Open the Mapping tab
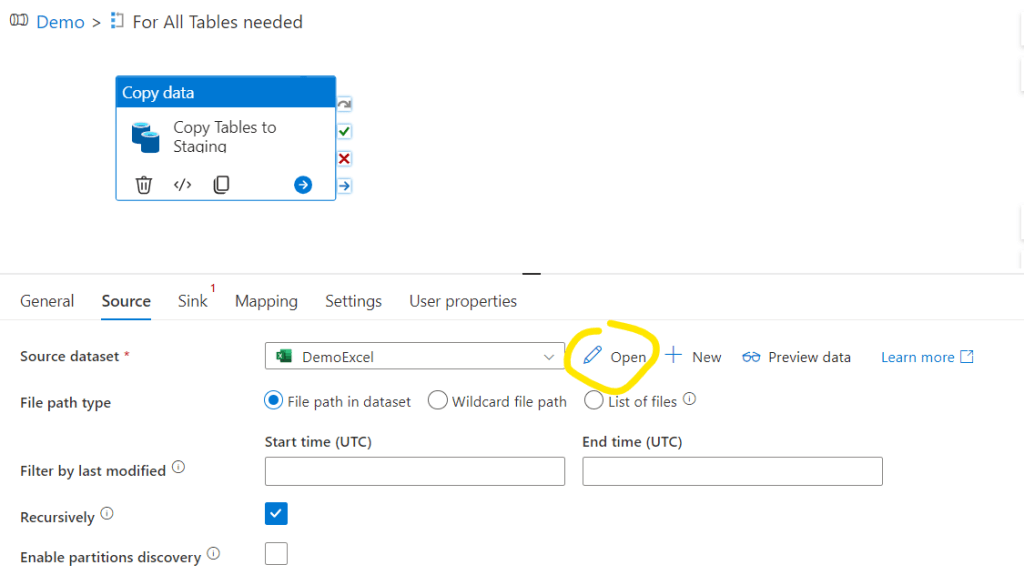 (x=266, y=301)
